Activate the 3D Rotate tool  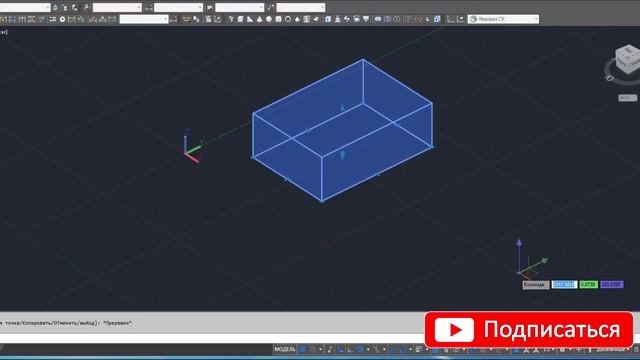click(418, 19)
